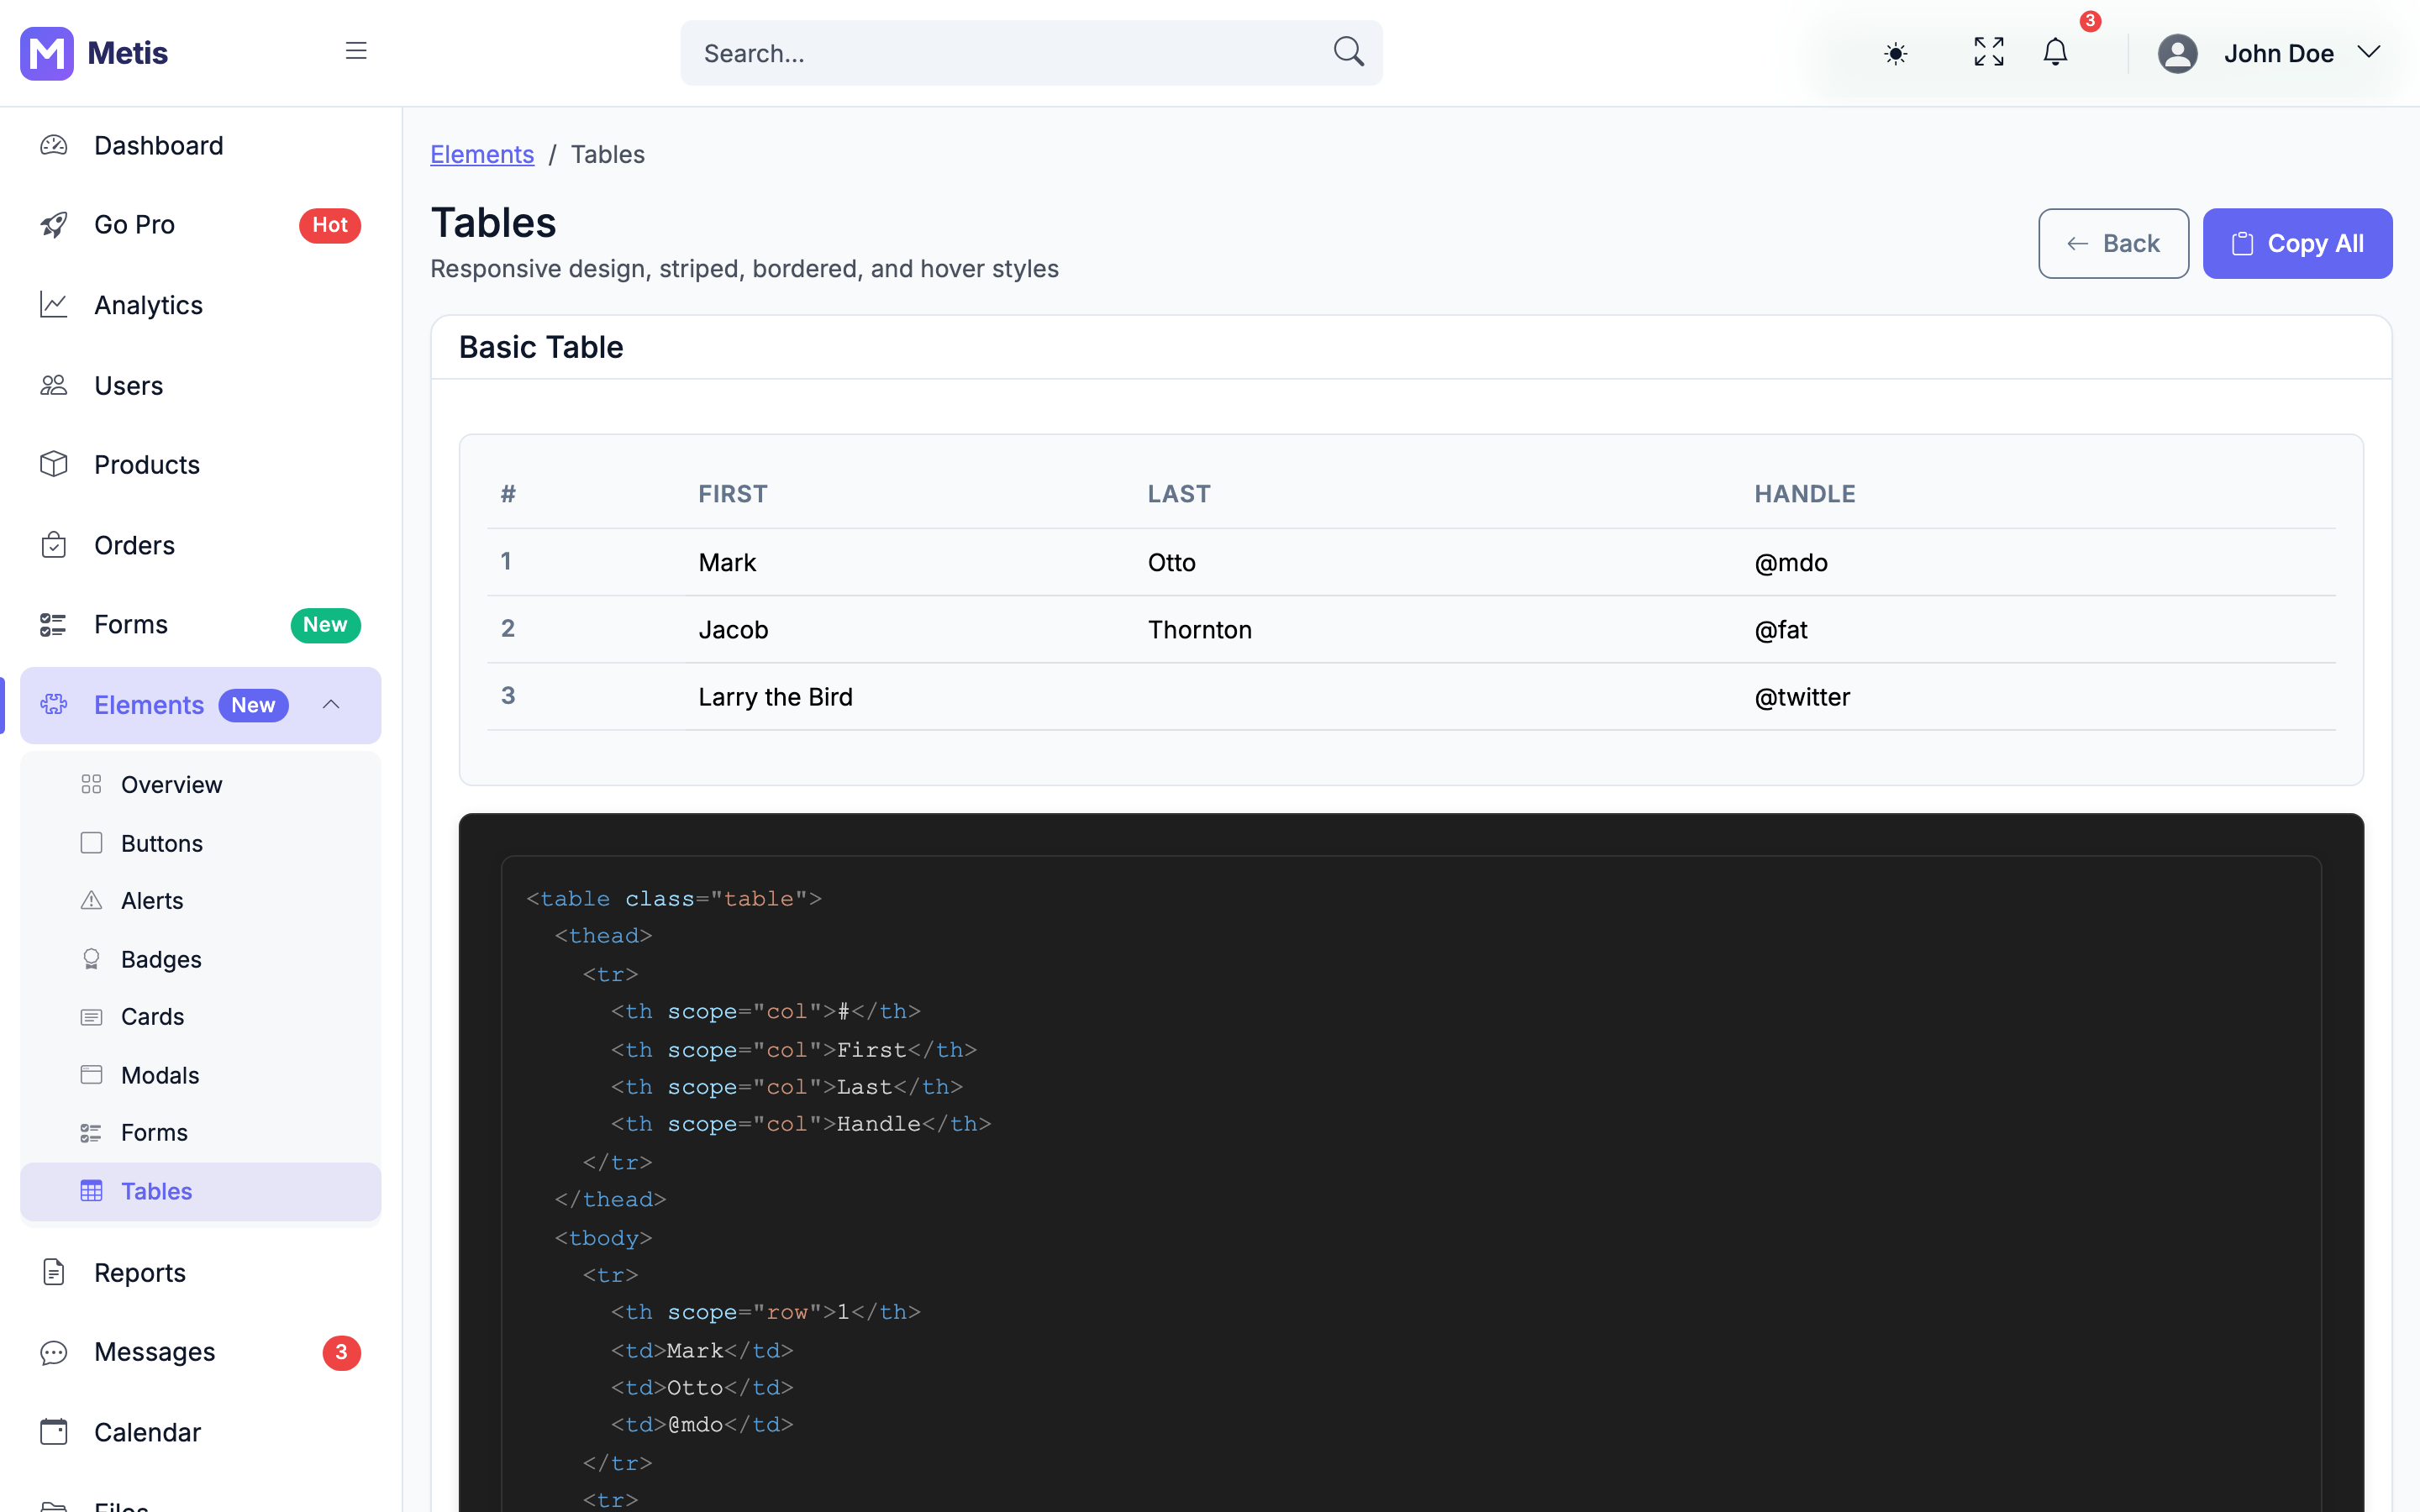Click the Alerts triangle icon
The height and width of the screenshot is (1512, 2420).
[x=91, y=900]
